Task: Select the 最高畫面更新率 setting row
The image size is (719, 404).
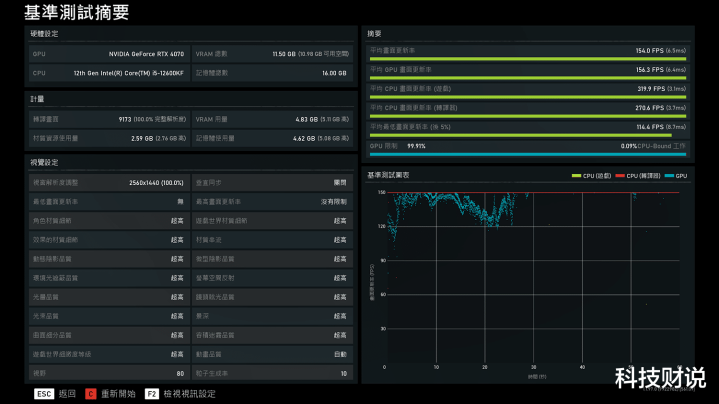Action: 273,201
